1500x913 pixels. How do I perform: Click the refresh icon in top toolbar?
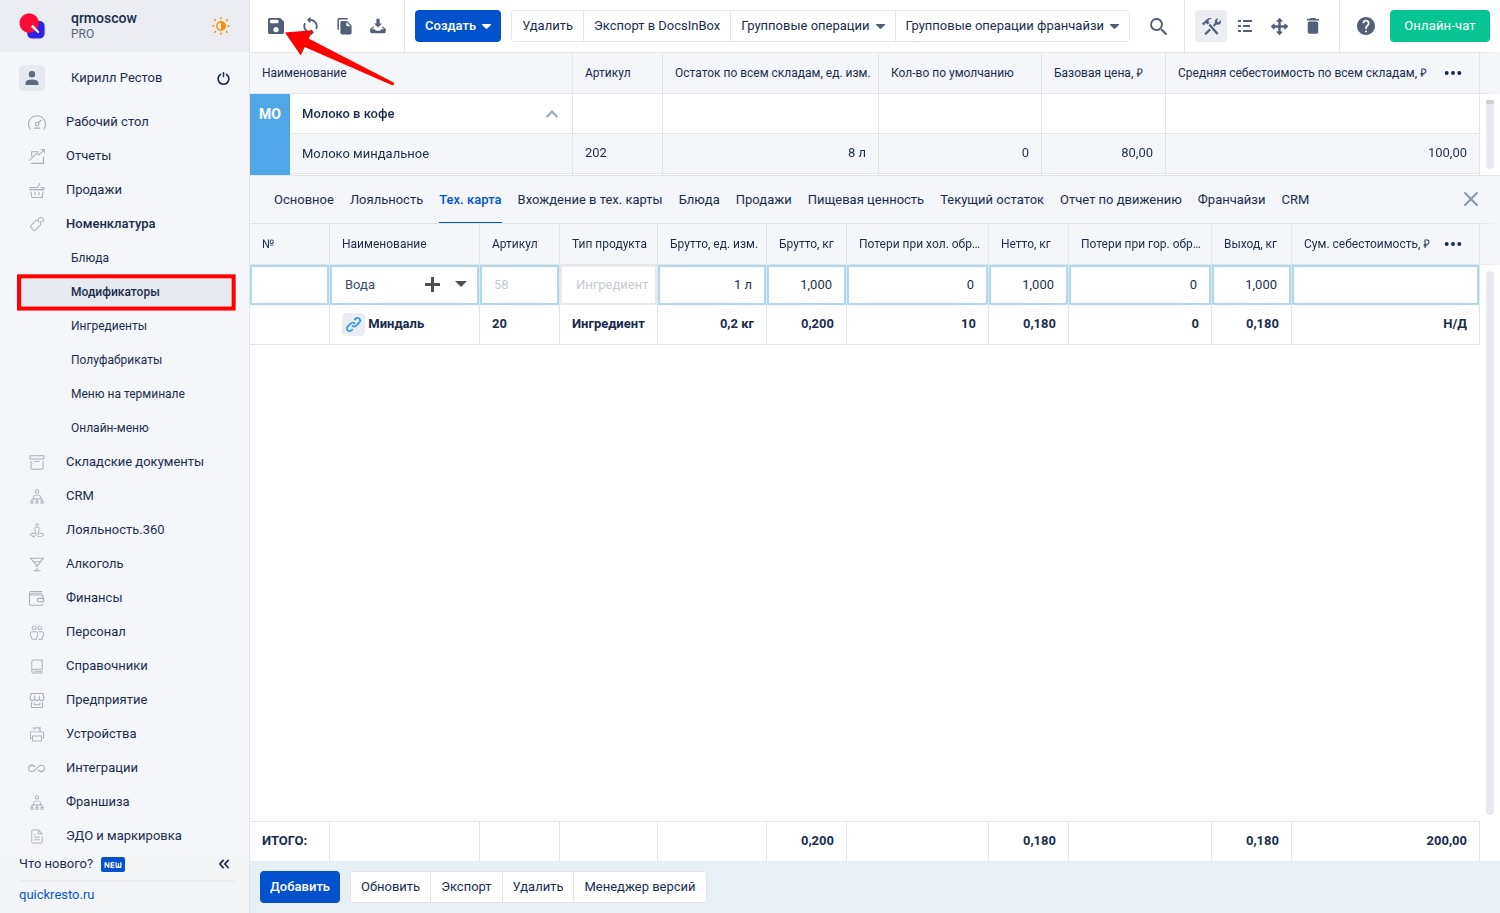click(x=310, y=26)
